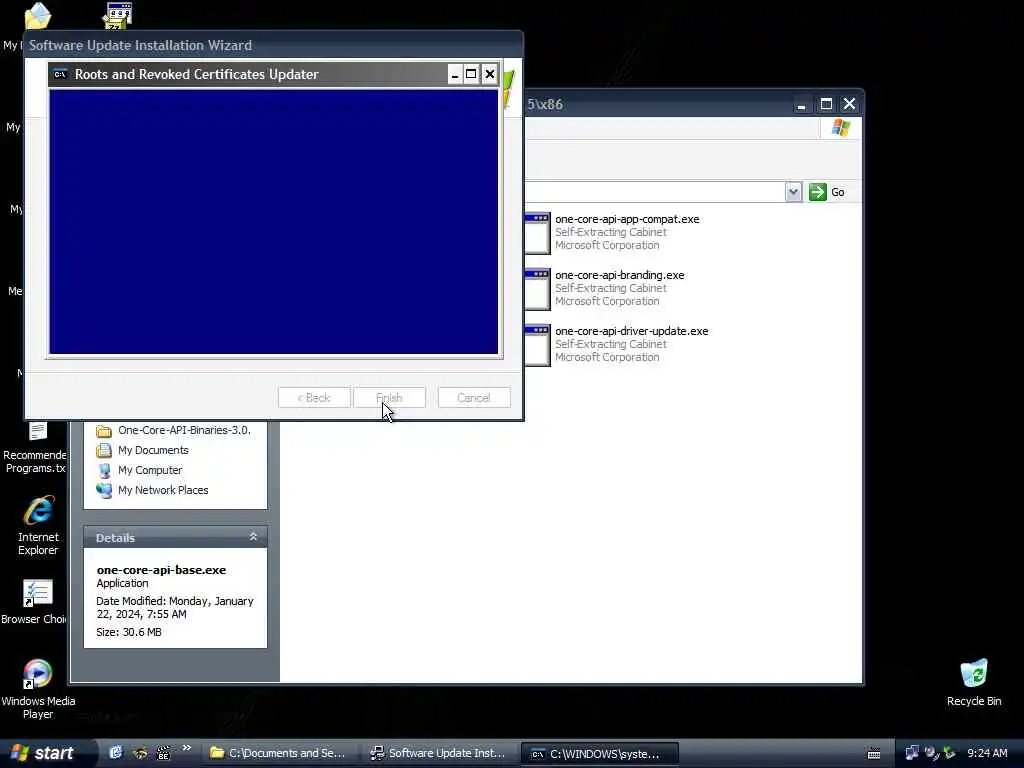Click the Windows flag logo in Explorer

(x=841, y=127)
